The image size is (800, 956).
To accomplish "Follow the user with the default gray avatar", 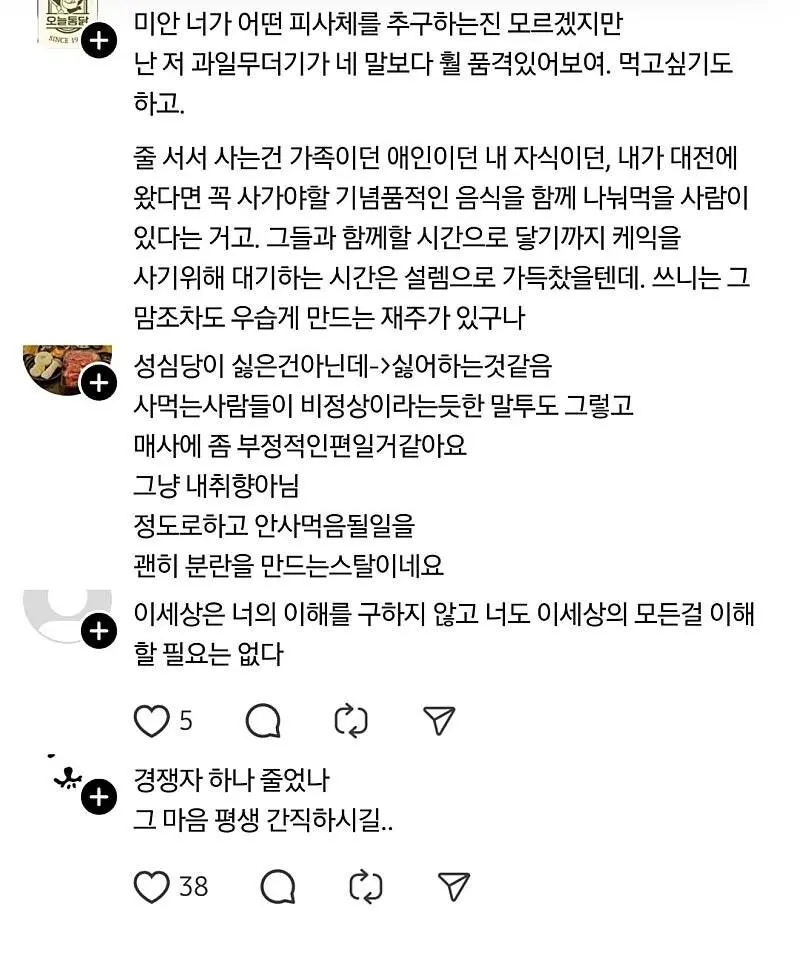I will 99,631.
